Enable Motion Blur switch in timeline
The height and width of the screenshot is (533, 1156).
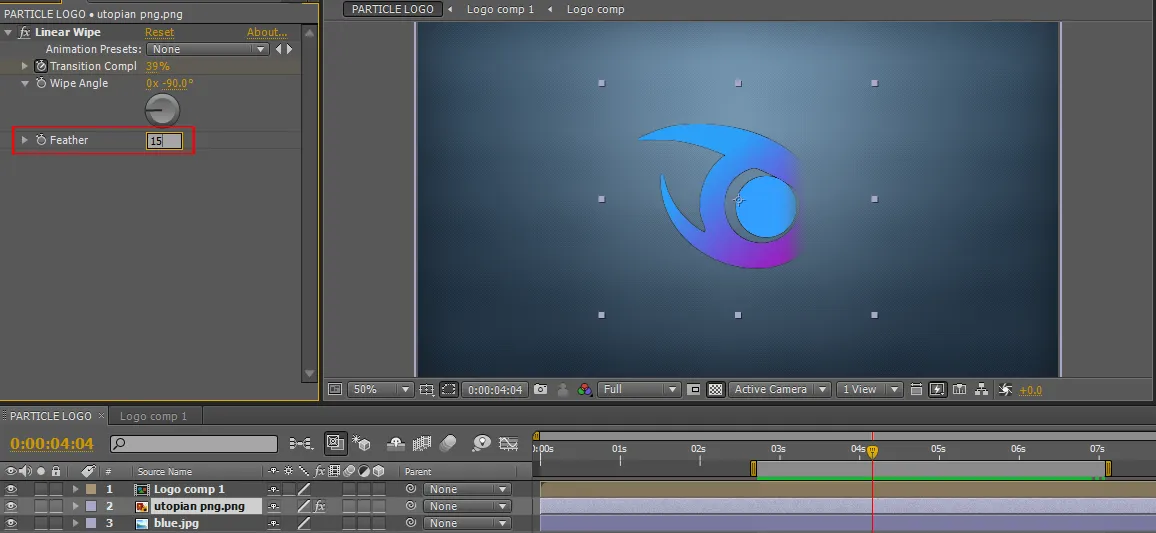pos(448,443)
